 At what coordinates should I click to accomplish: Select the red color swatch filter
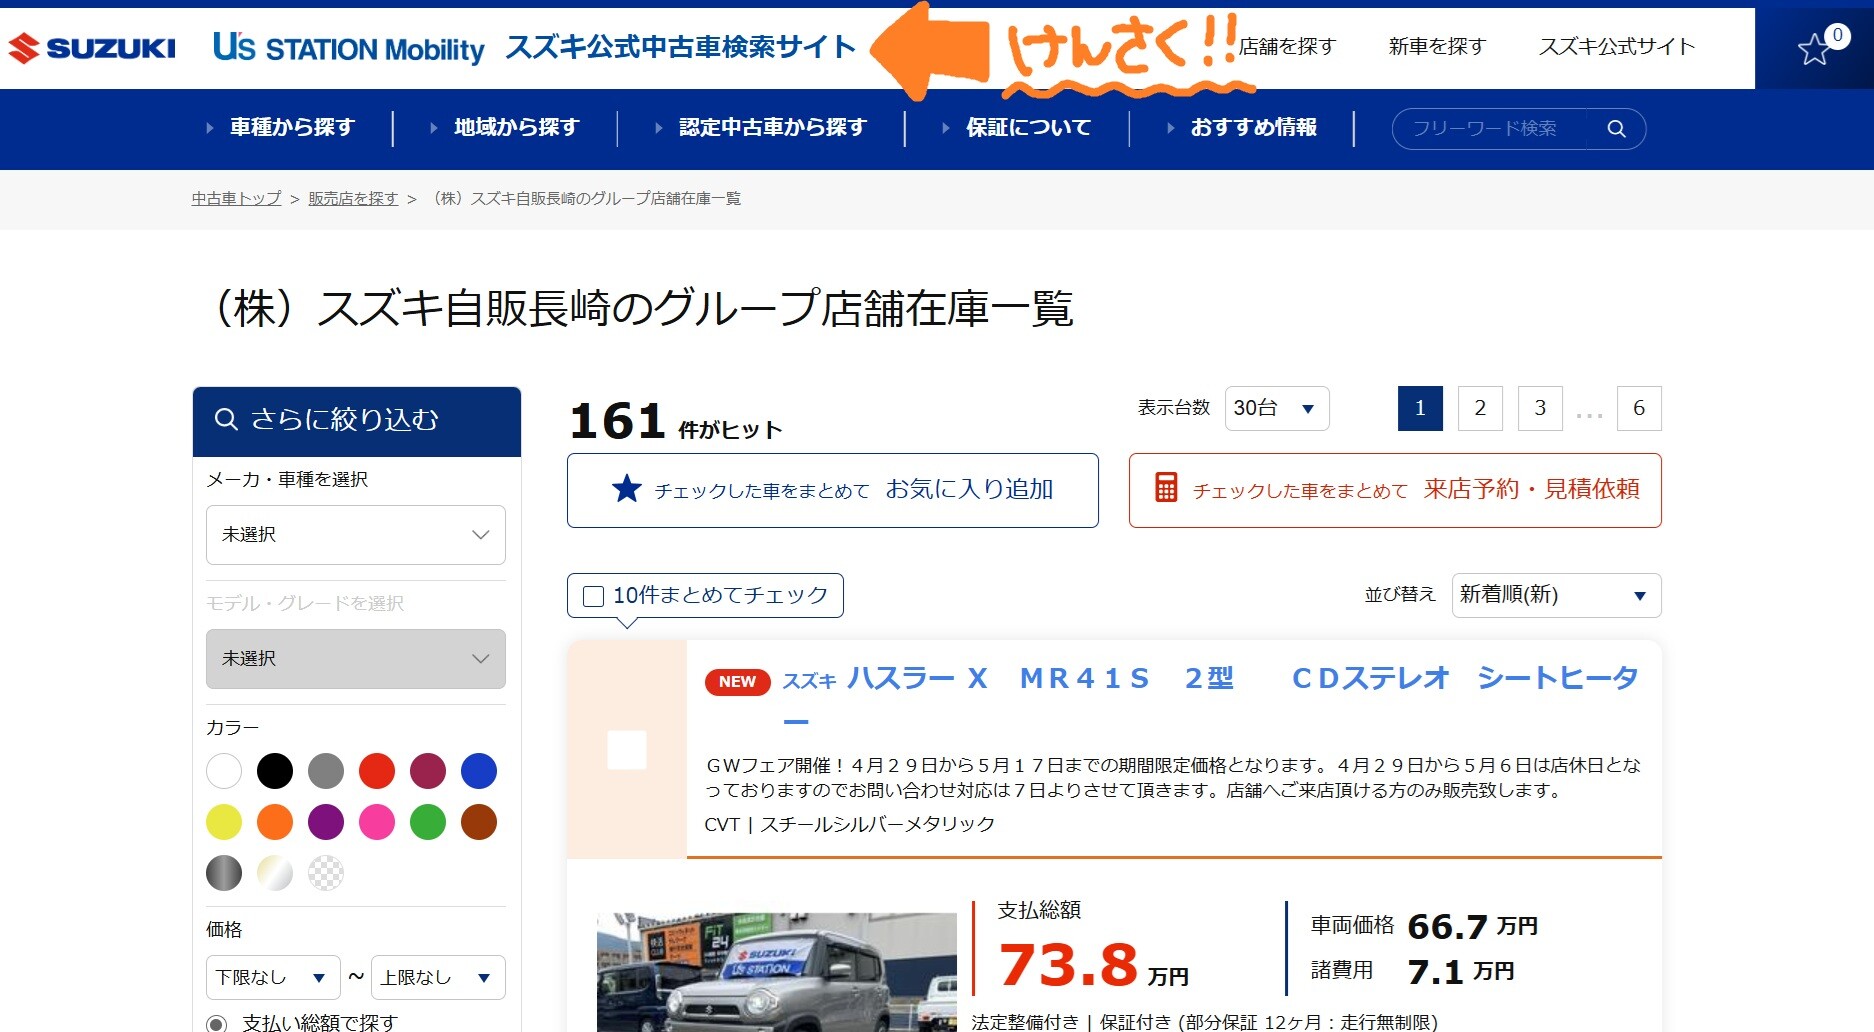[377, 771]
